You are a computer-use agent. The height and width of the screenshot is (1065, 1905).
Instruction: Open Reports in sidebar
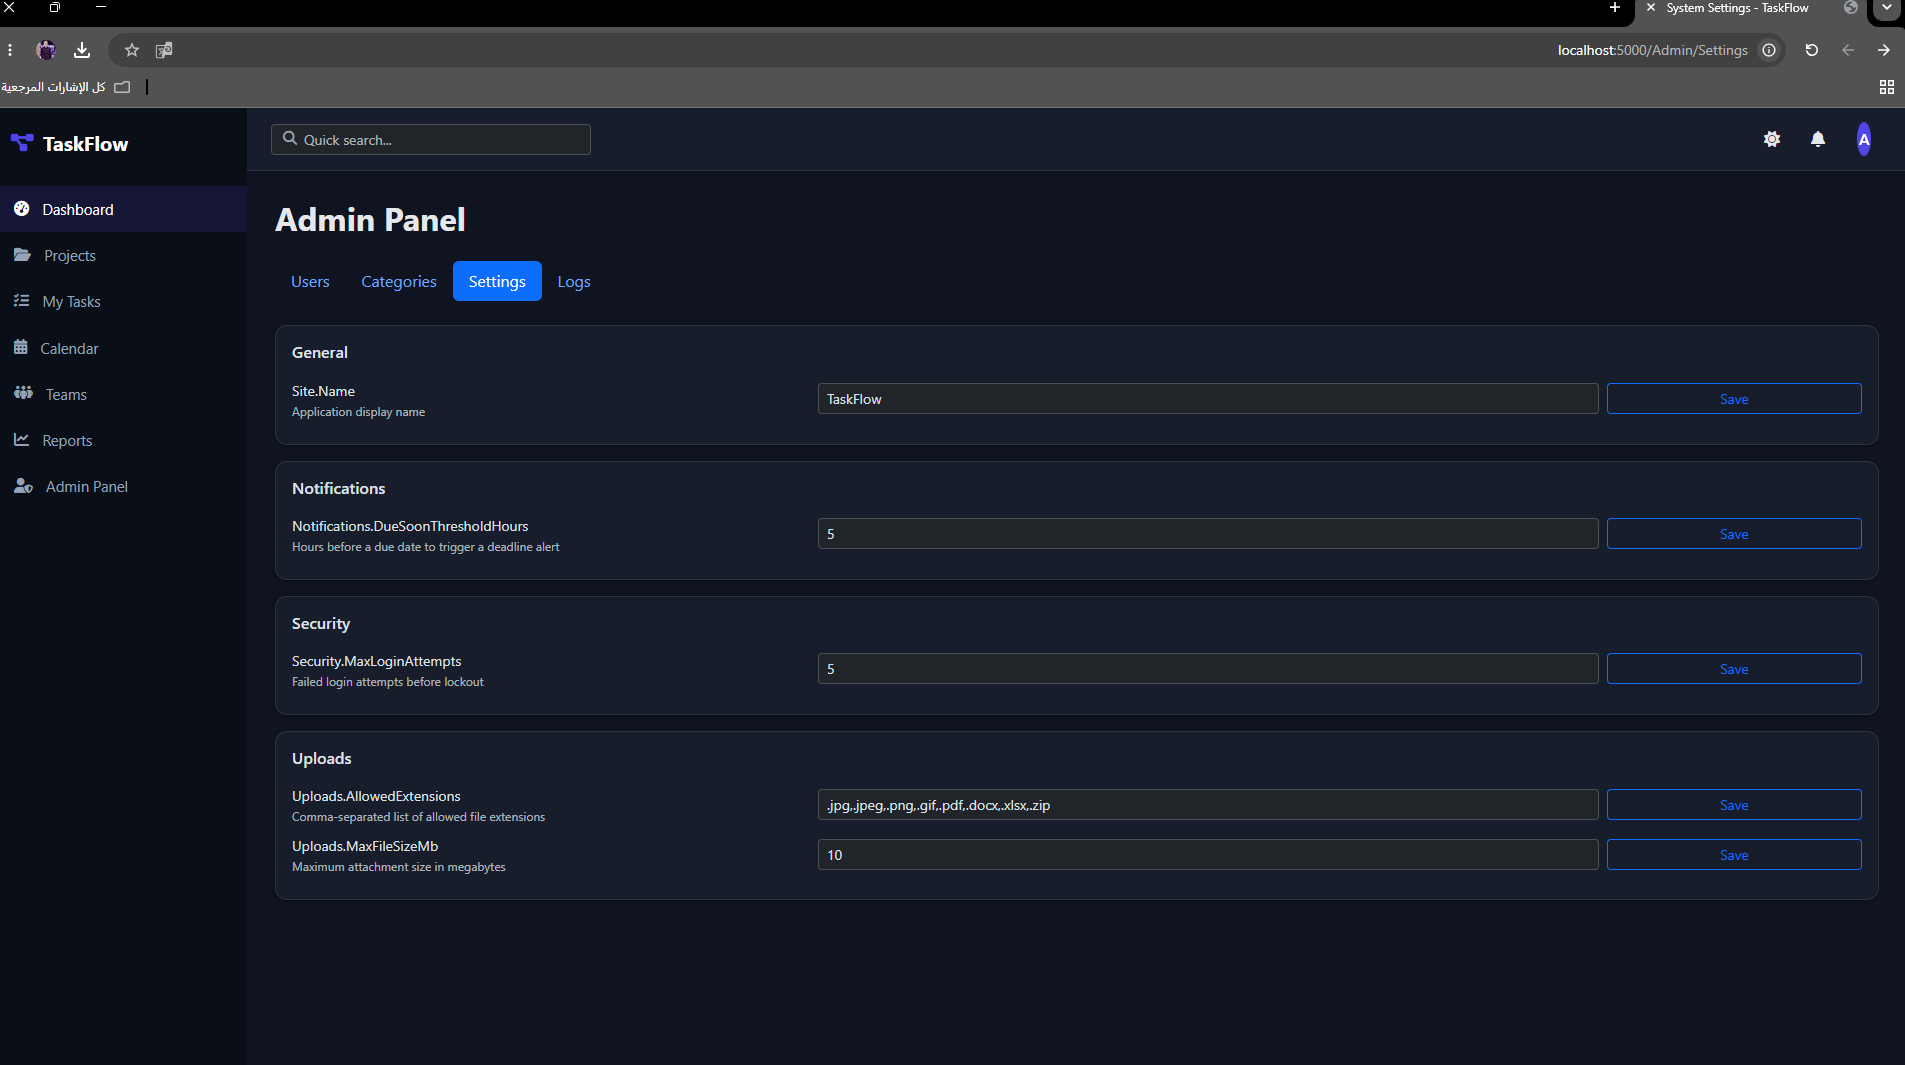click(x=123, y=440)
